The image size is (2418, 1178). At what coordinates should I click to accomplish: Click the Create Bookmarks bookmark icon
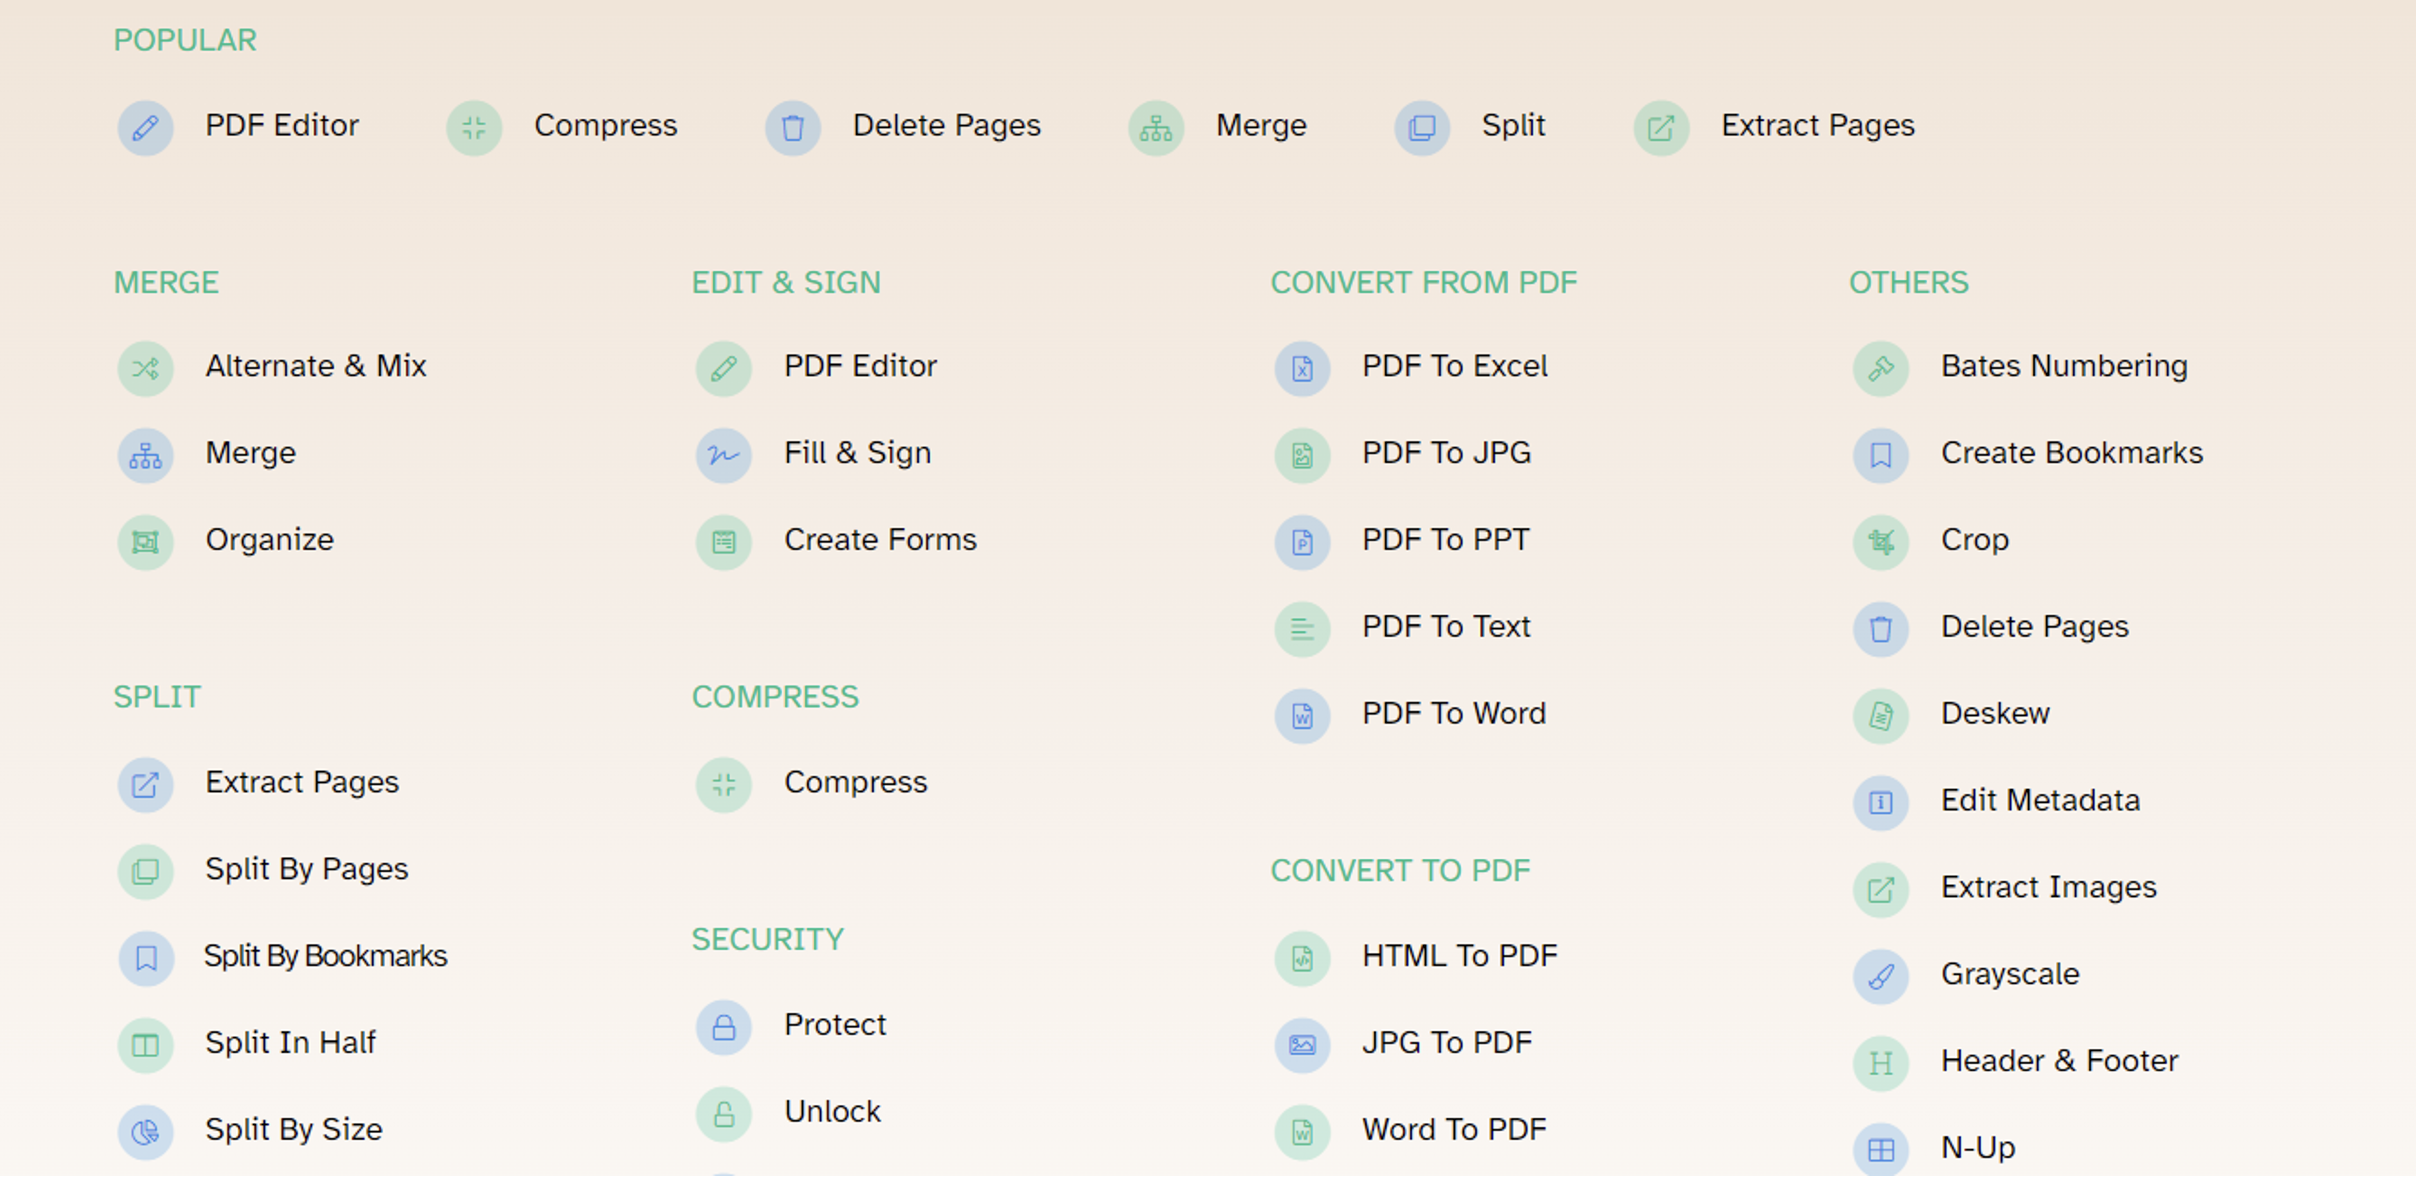pyautogui.click(x=1881, y=455)
